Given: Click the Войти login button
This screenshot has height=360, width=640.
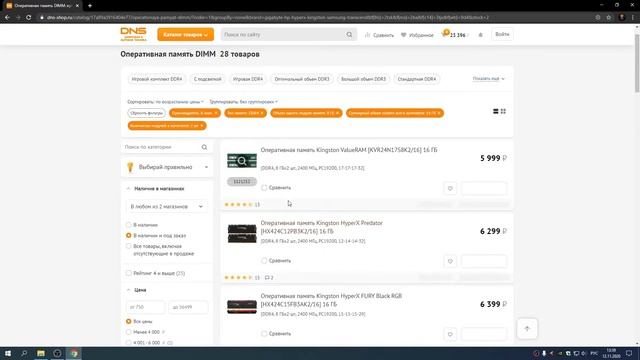Looking at the screenshot, I should (502, 35).
